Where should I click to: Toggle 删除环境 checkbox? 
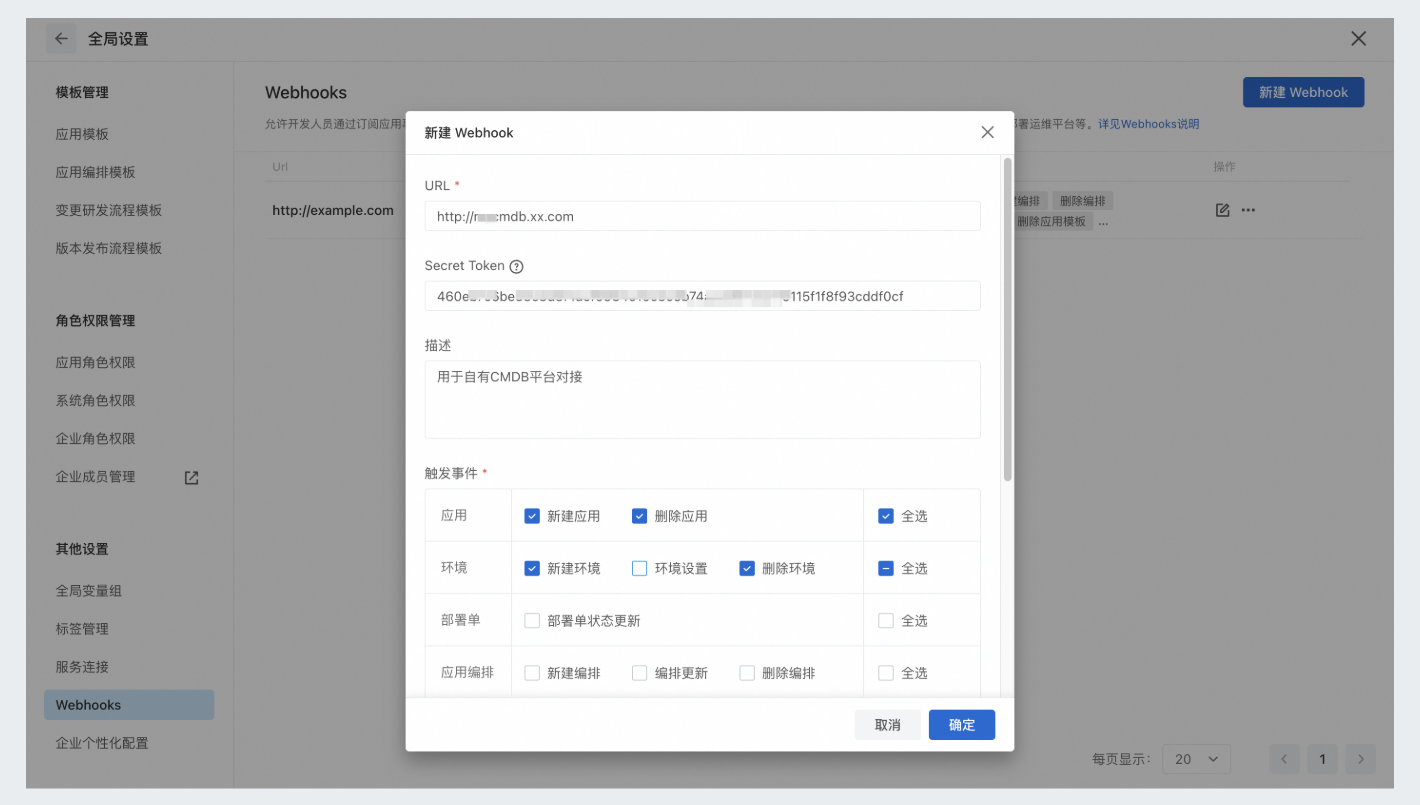point(747,568)
